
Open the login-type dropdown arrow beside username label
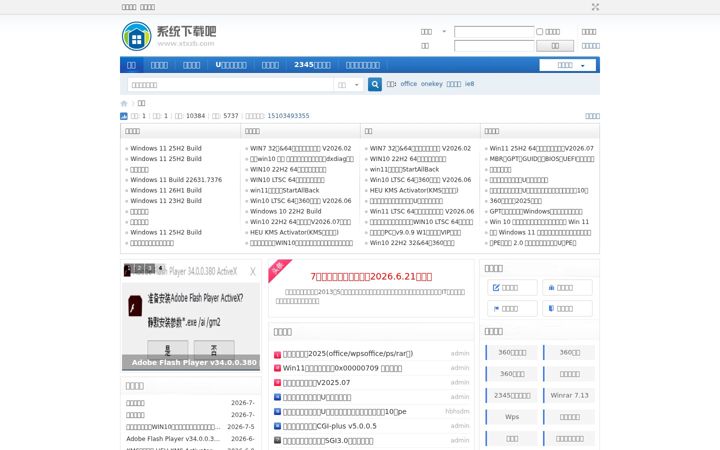(x=444, y=32)
